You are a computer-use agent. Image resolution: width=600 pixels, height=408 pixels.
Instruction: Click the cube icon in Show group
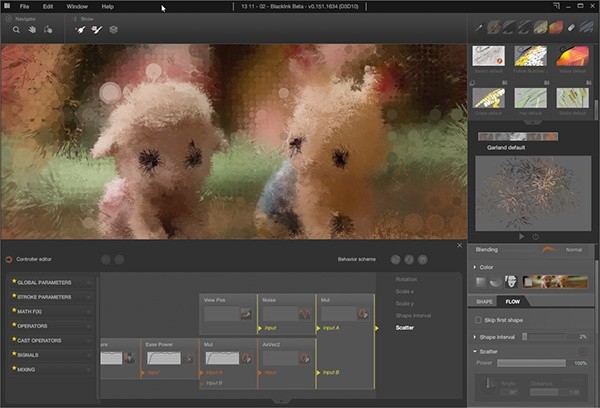(113, 29)
